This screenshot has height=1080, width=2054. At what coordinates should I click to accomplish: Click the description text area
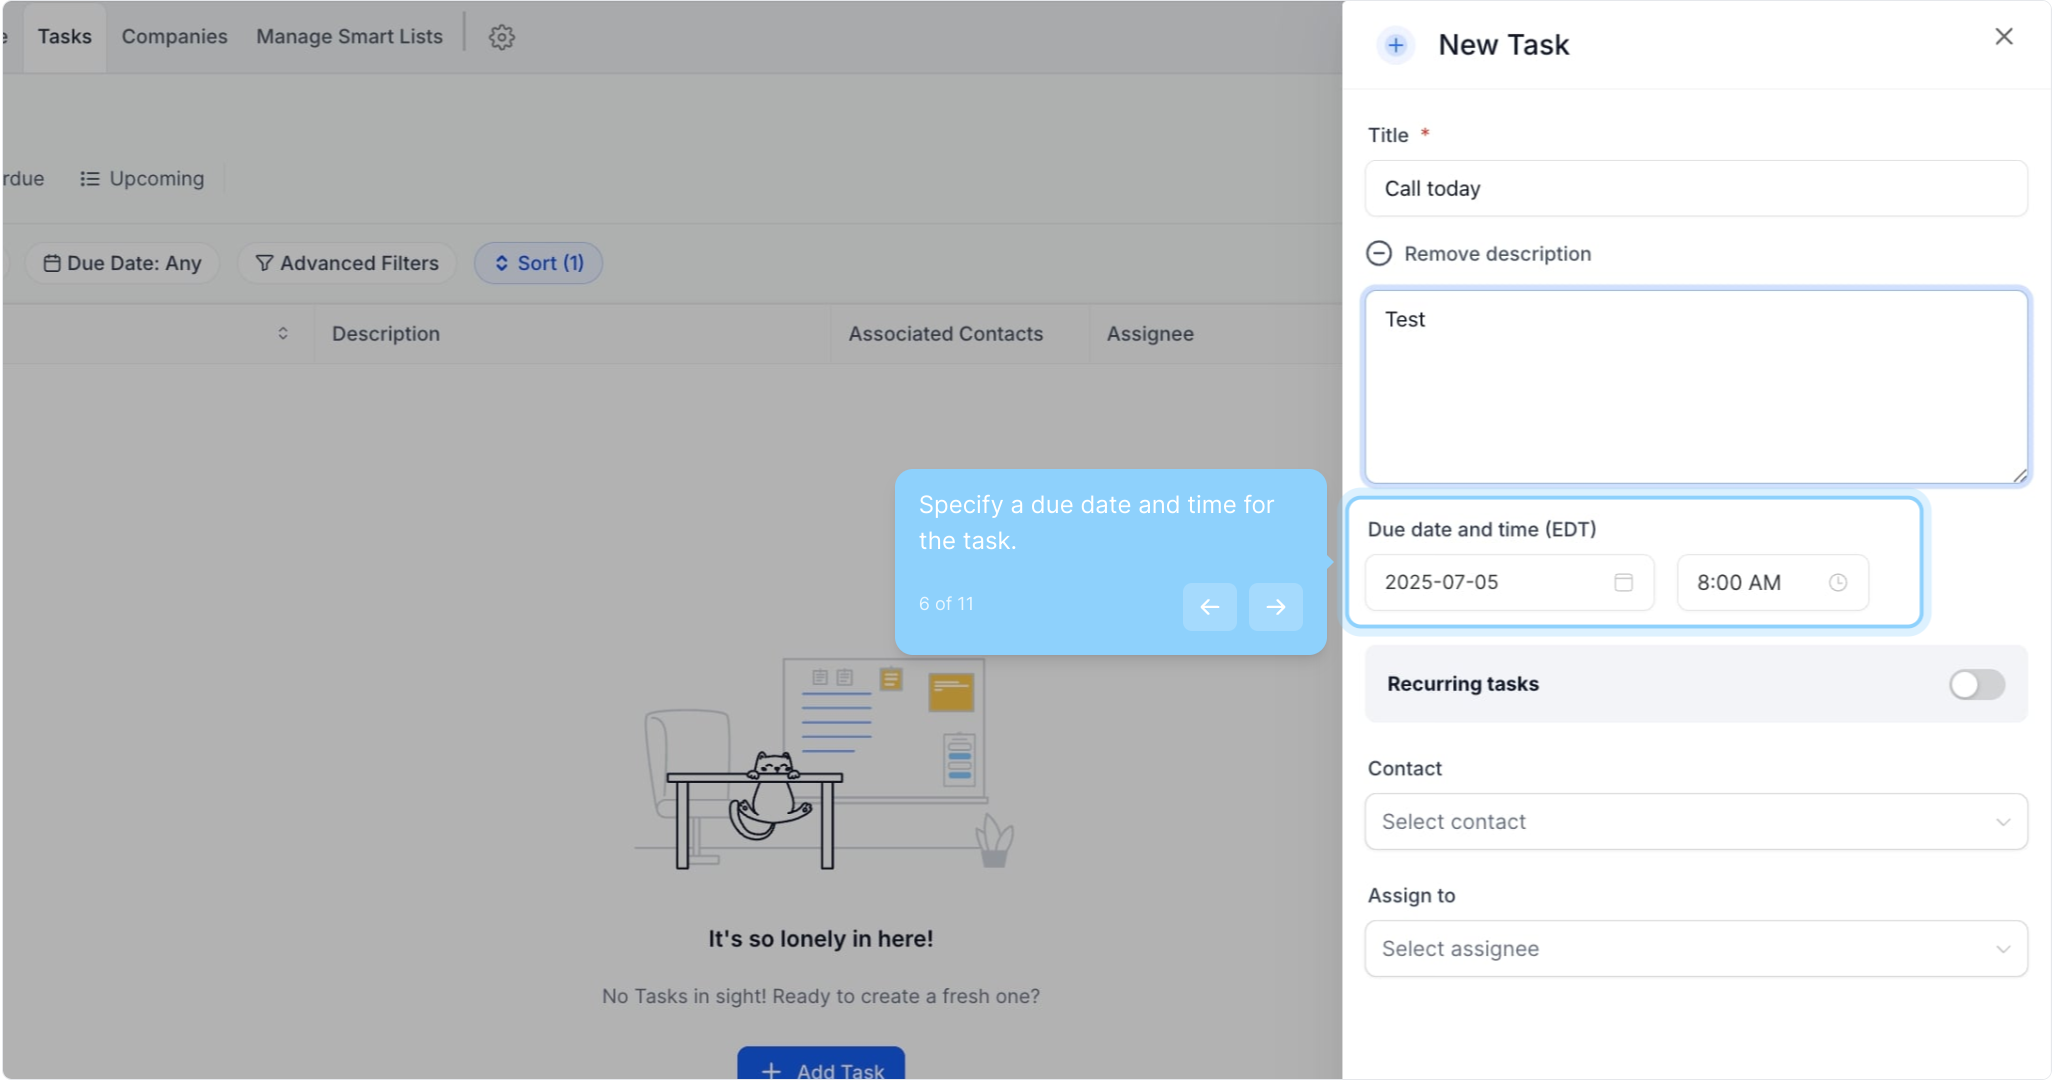[x=1695, y=390]
